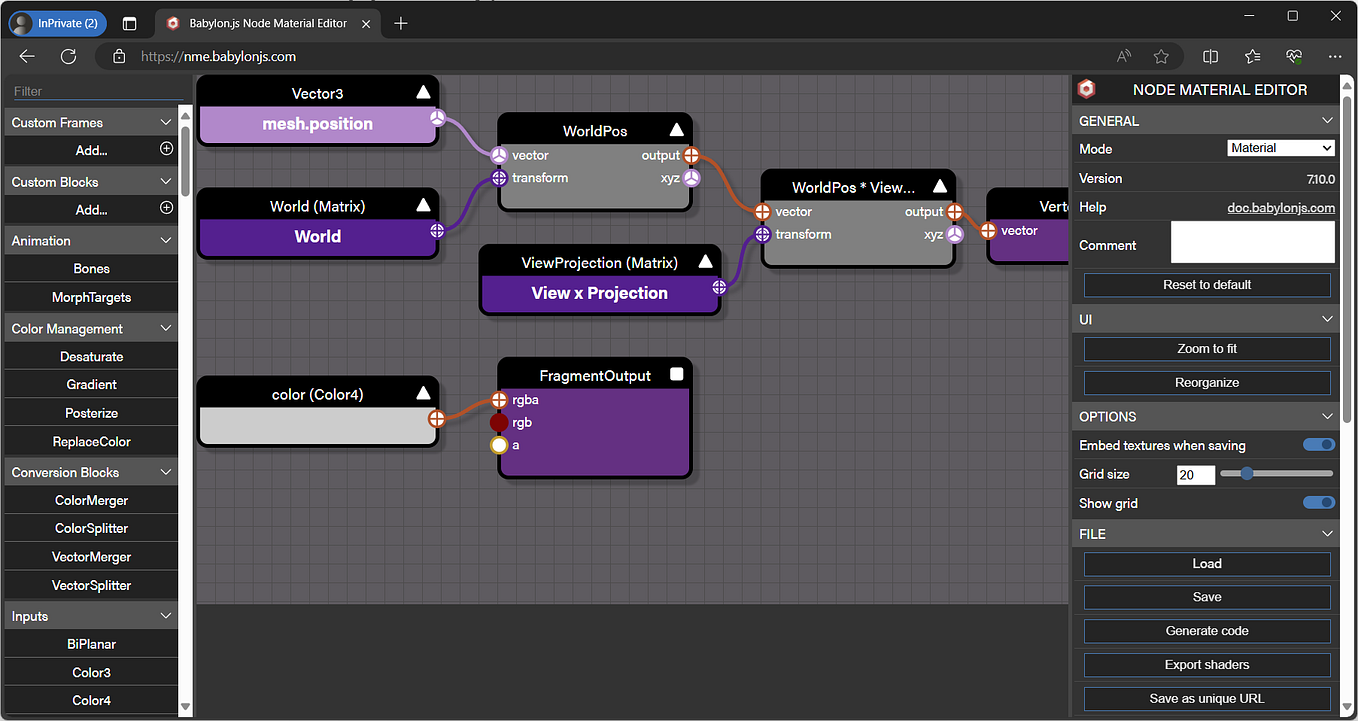Disable the Show grid toggle
This screenshot has width=1358, height=721.
point(1318,503)
